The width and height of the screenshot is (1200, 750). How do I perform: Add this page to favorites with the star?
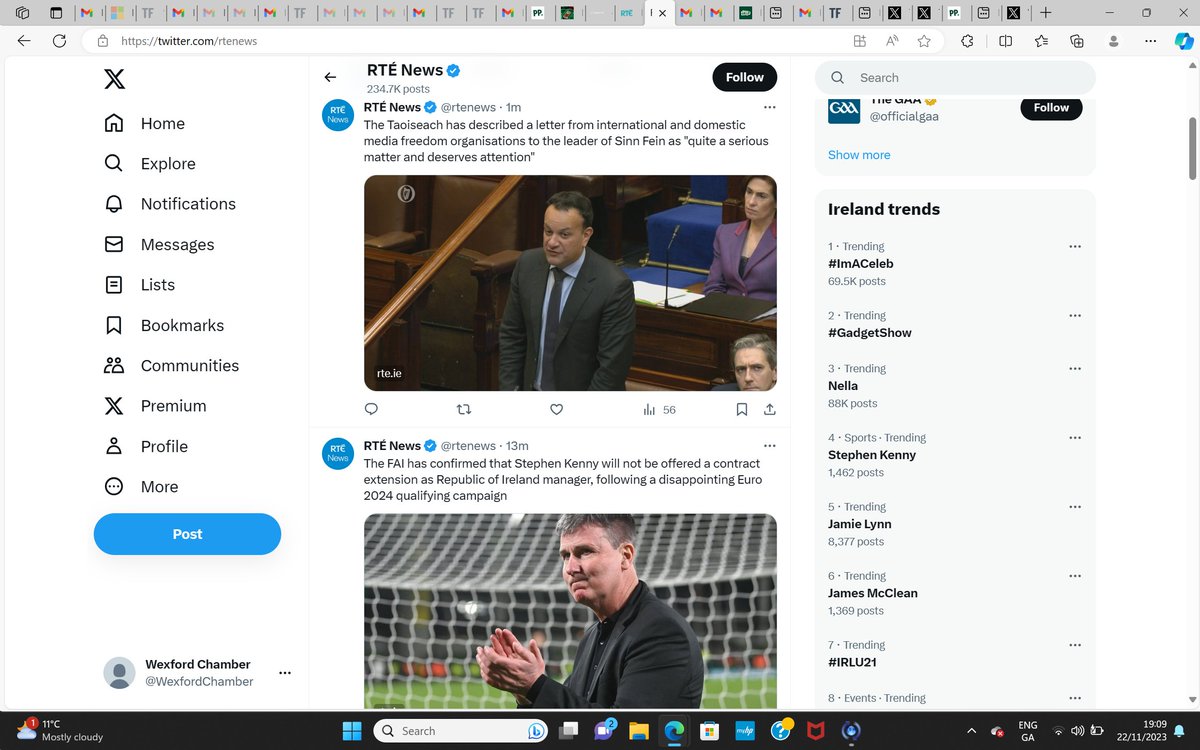point(924,41)
